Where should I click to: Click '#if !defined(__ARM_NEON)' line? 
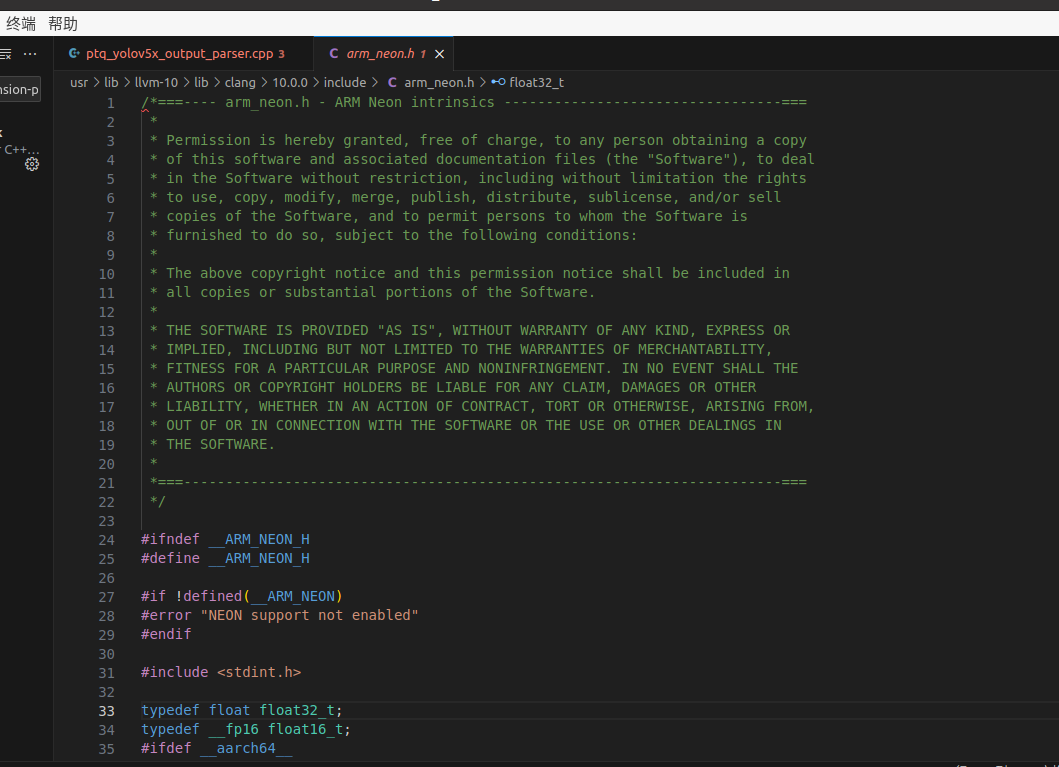point(242,596)
